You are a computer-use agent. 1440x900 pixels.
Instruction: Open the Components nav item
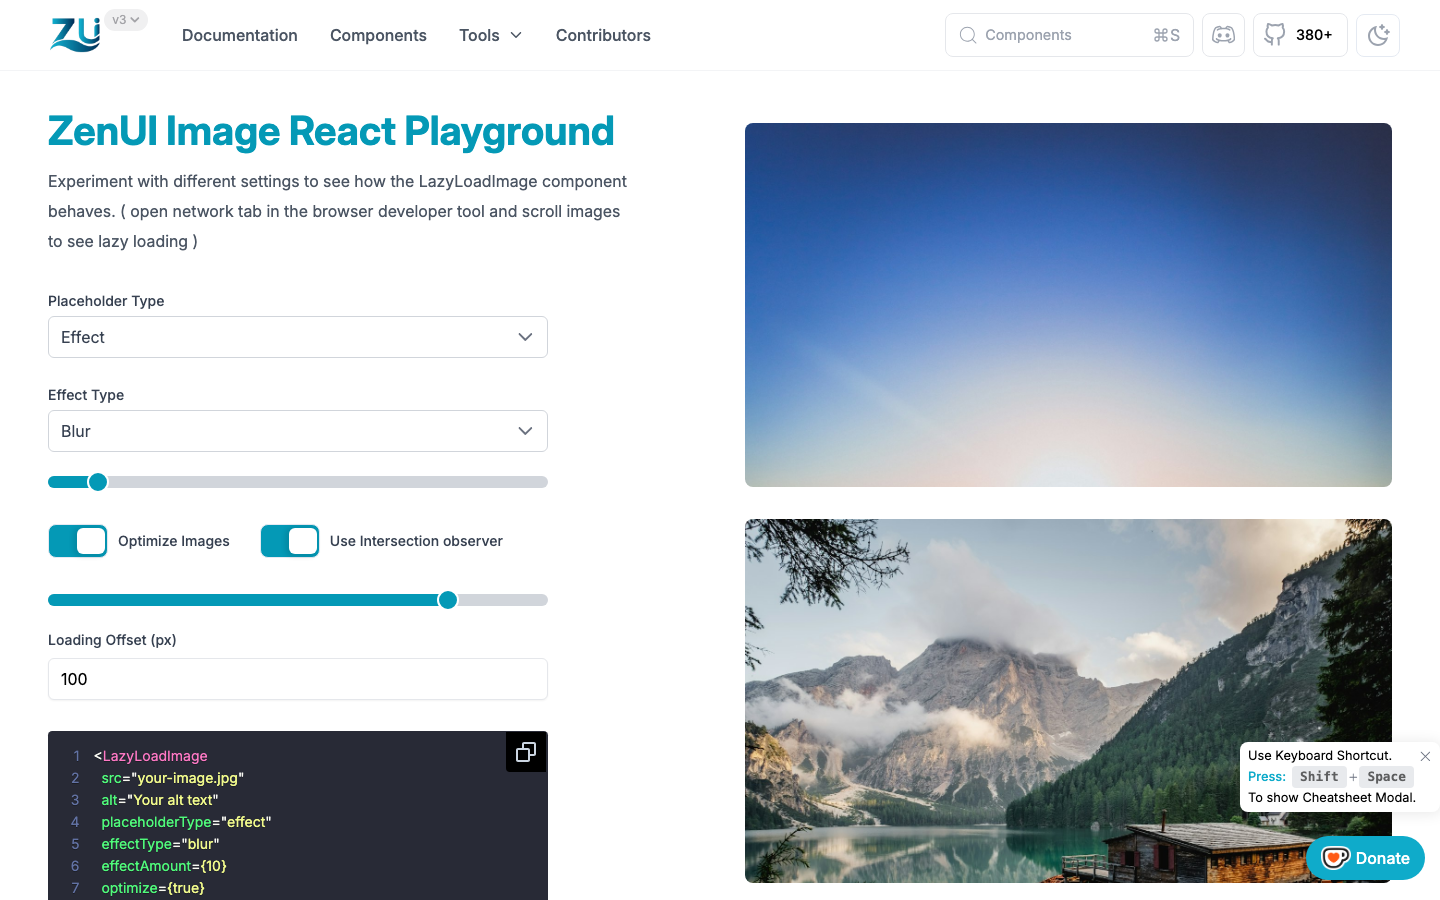pyautogui.click(x=378, y=35)
